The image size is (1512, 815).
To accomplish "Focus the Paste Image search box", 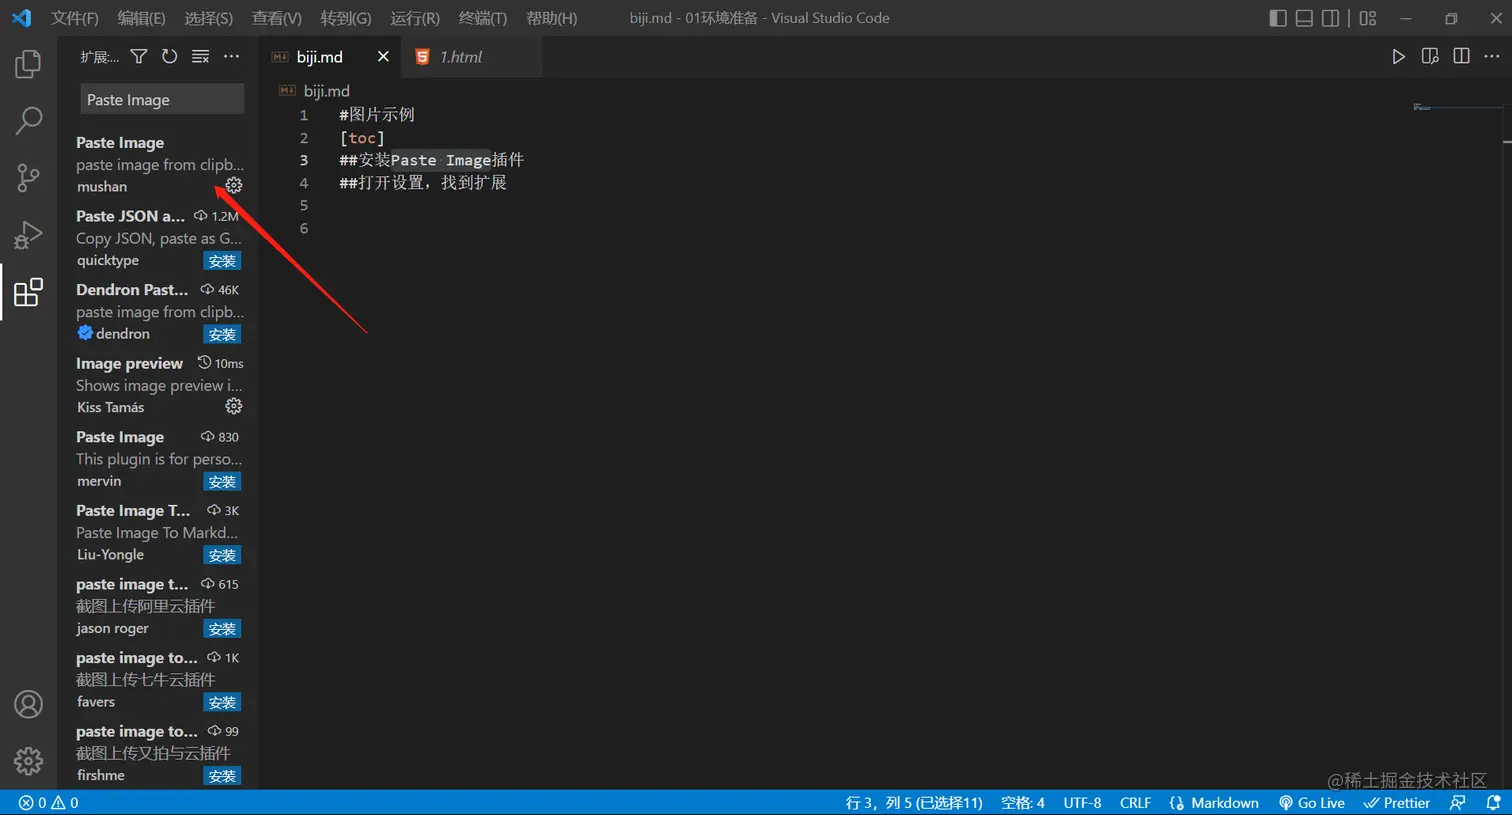I will pos(162,100).
